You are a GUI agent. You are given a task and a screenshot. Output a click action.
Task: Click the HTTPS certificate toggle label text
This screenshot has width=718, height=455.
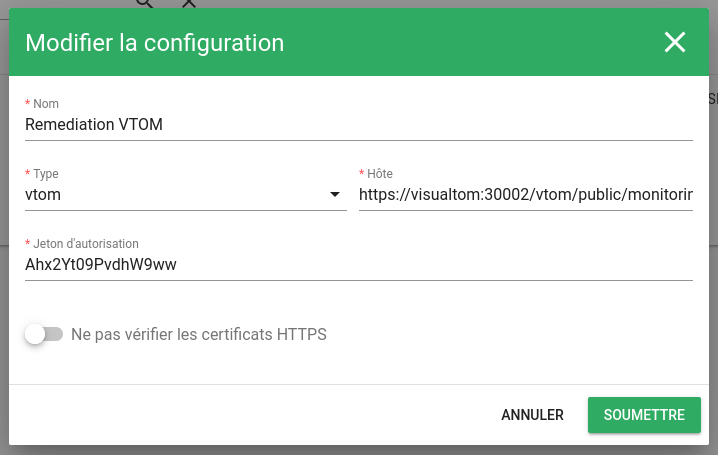pyautogui.click(x=199, y=334)
